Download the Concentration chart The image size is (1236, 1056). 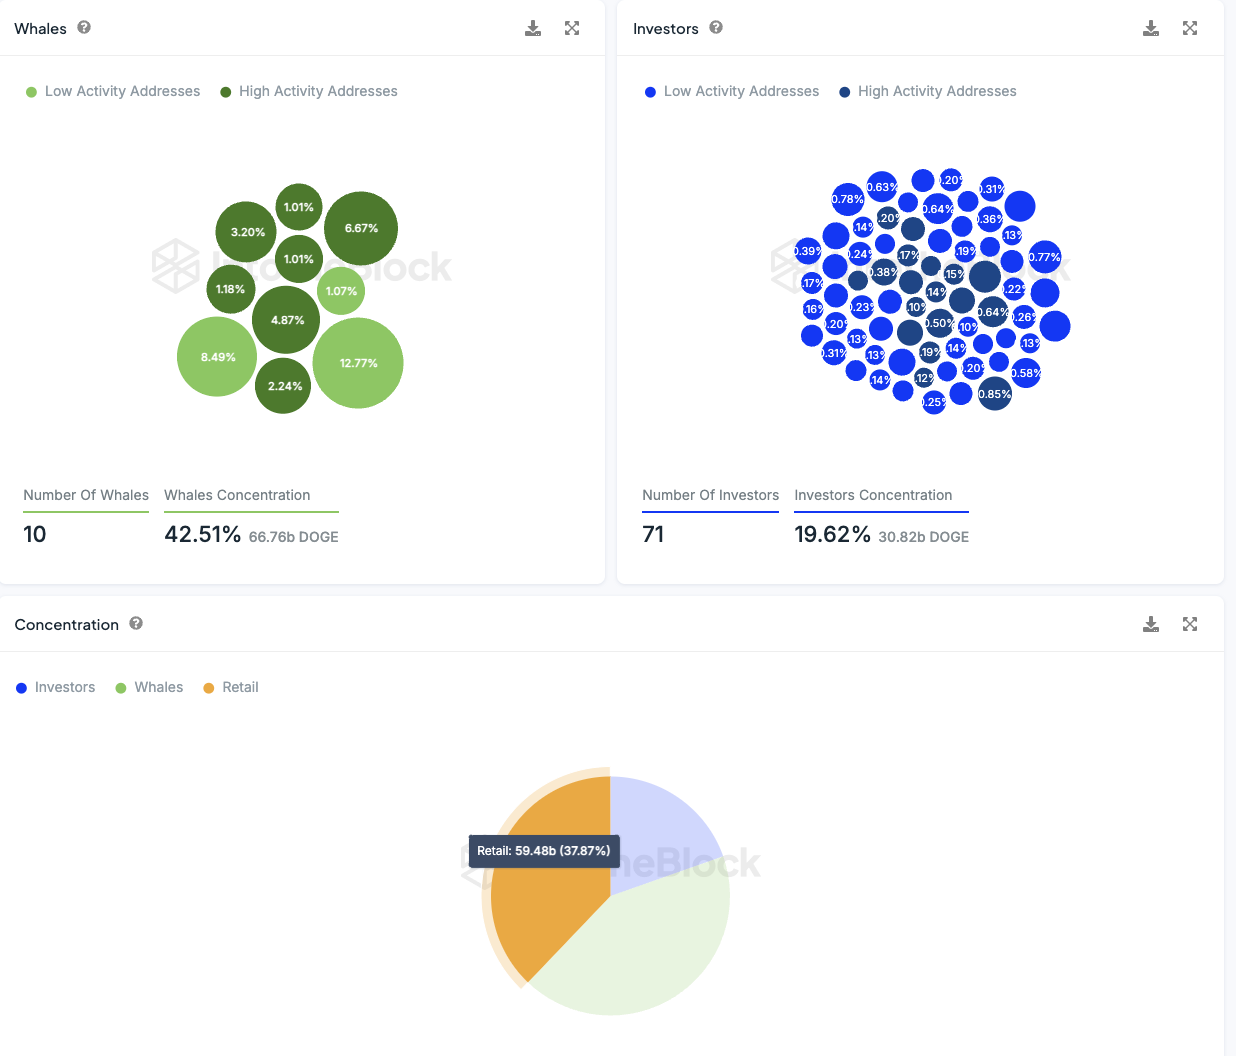pyautogui.click(x=1151, y=624)
